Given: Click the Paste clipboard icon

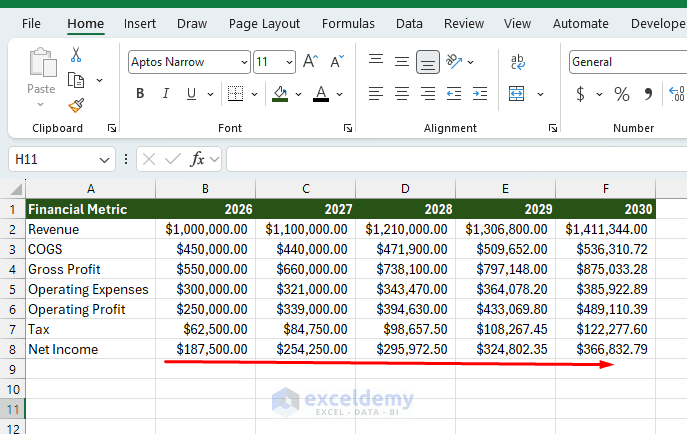Looking at the screenshot, I should [42, 62].
